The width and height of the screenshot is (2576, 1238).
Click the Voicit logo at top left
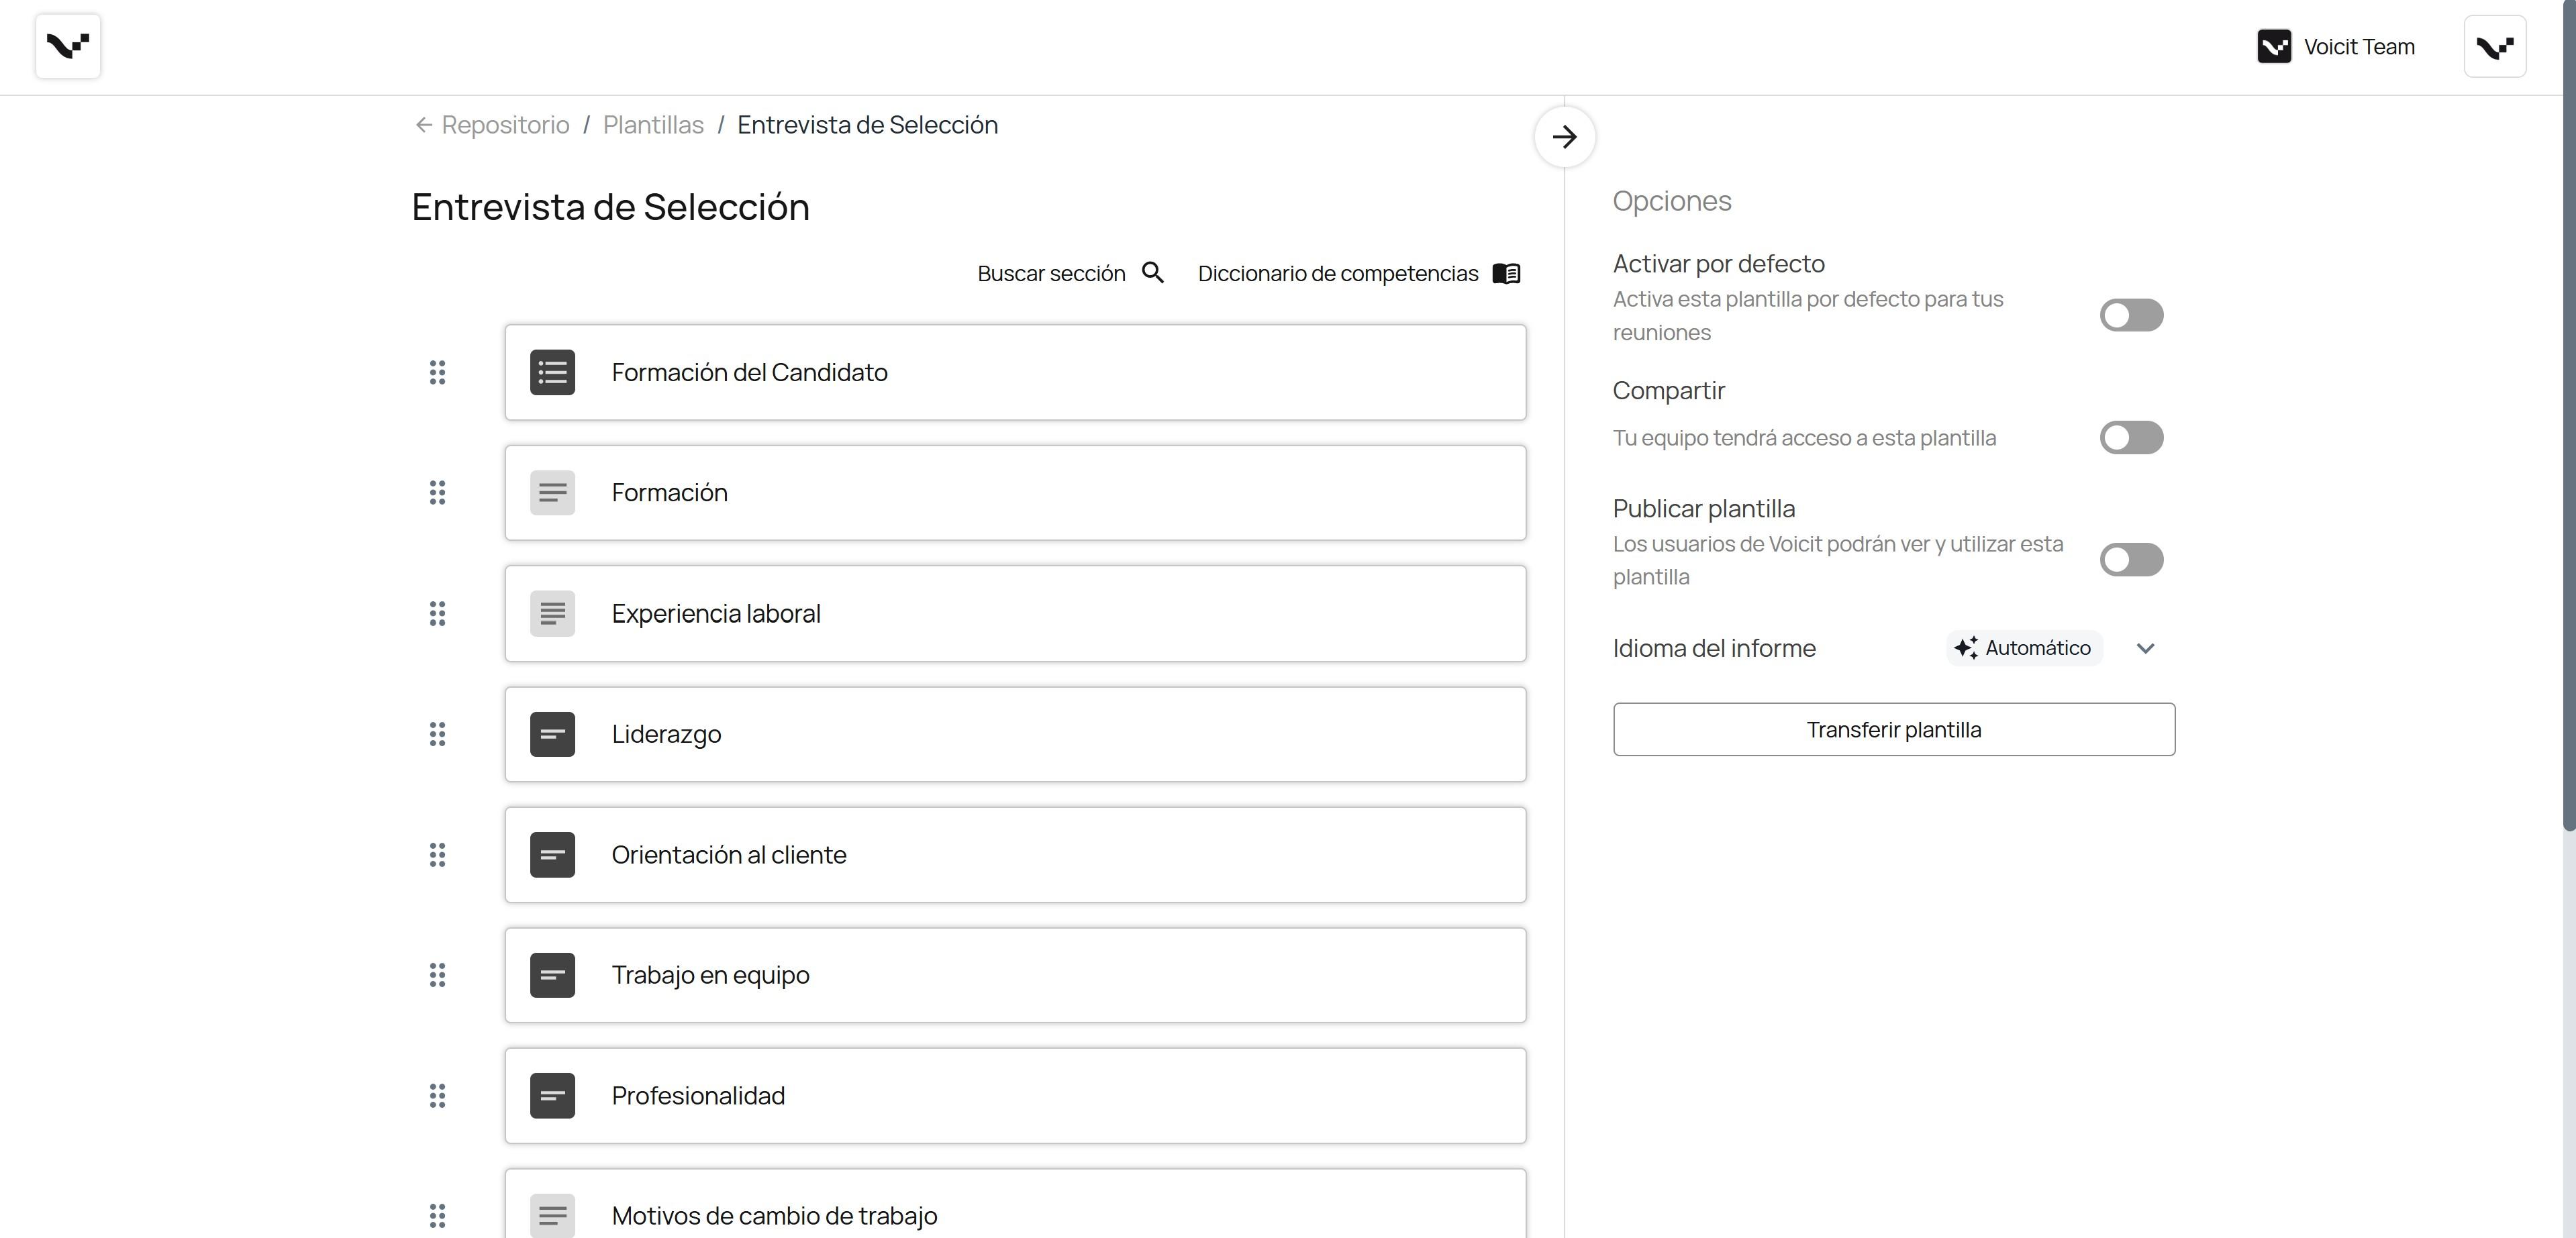(x=68, y=46)
